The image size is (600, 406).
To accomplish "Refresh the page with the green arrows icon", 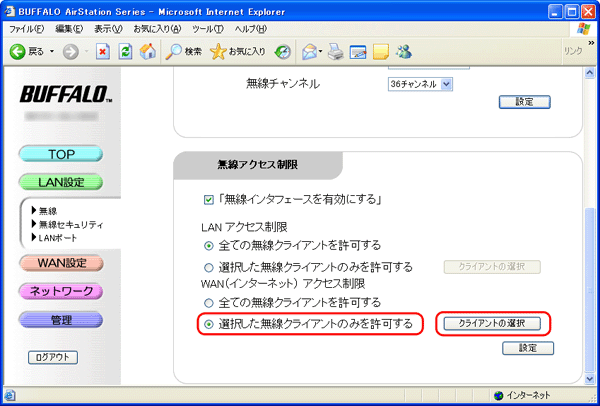I will pyautogui.click(x=125, y=52).
